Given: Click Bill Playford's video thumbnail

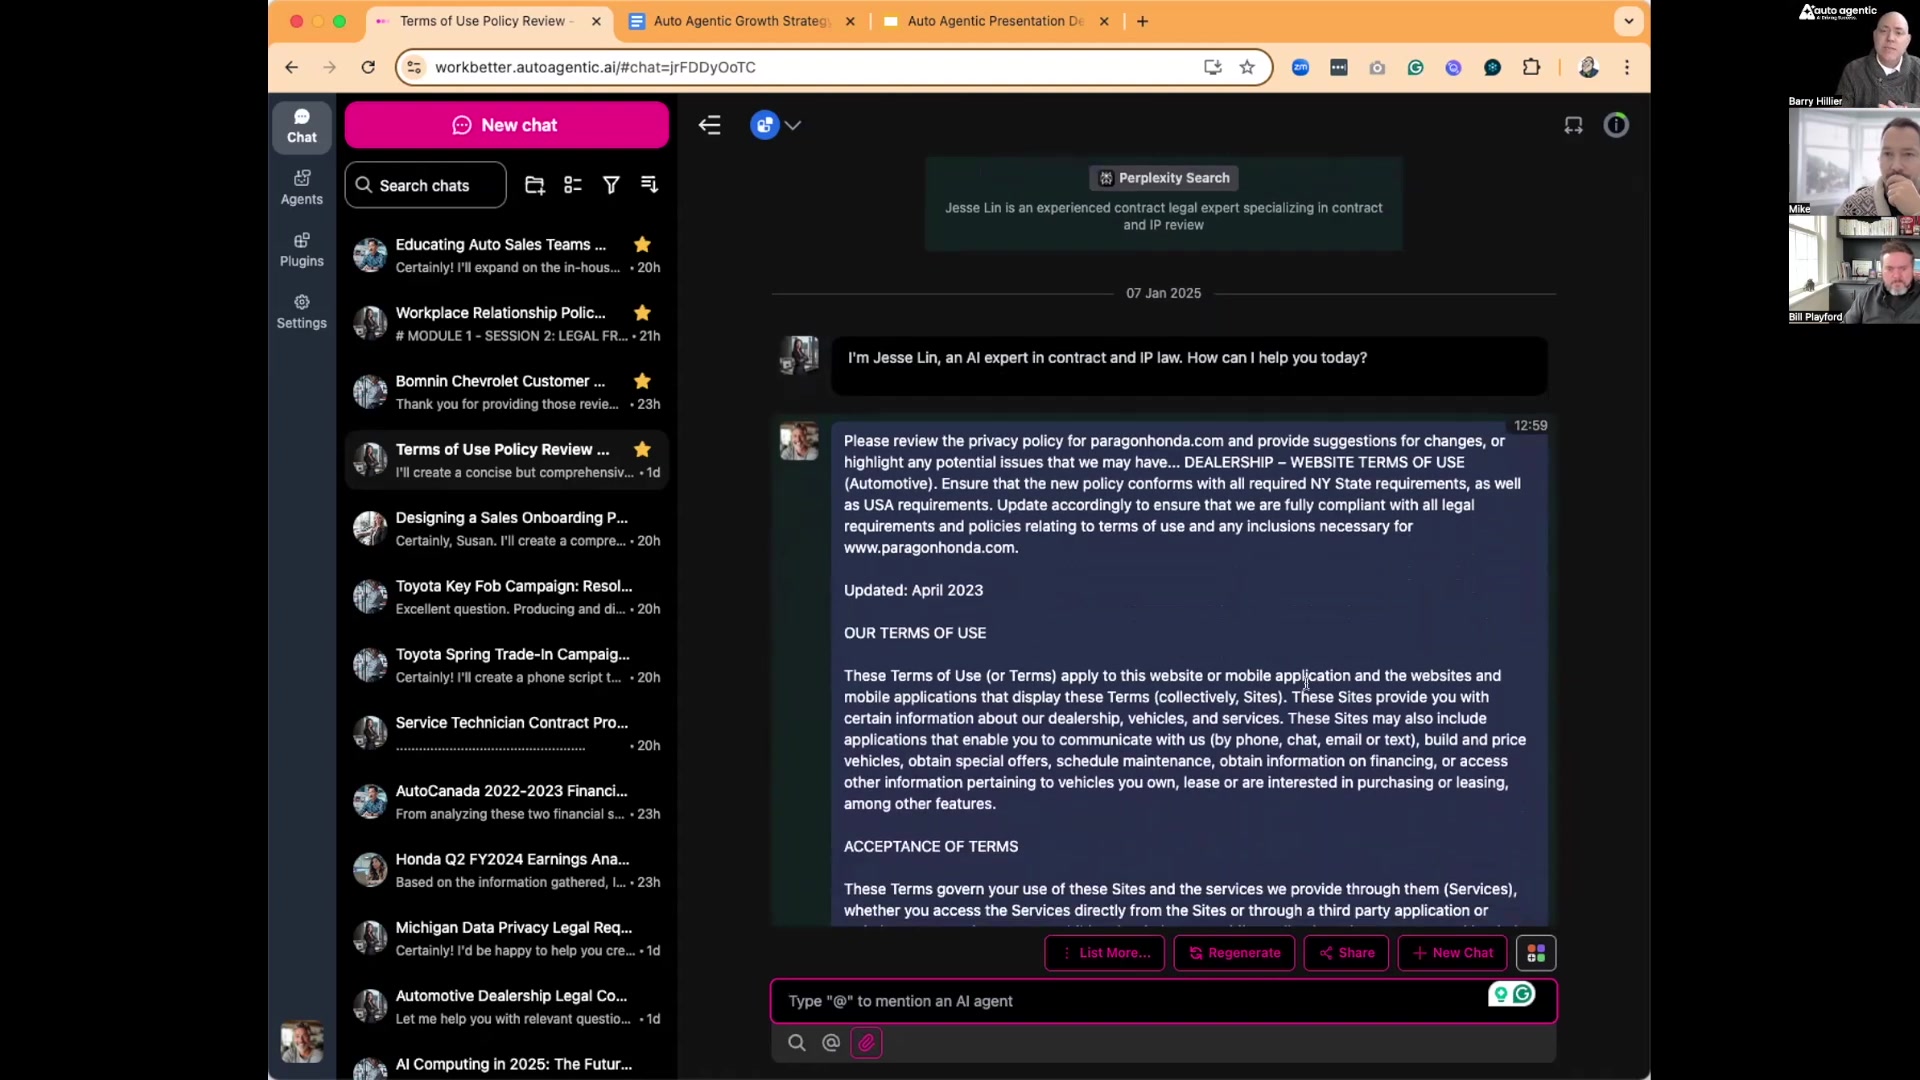Looking at the screenshot, I should point(1854,270).
